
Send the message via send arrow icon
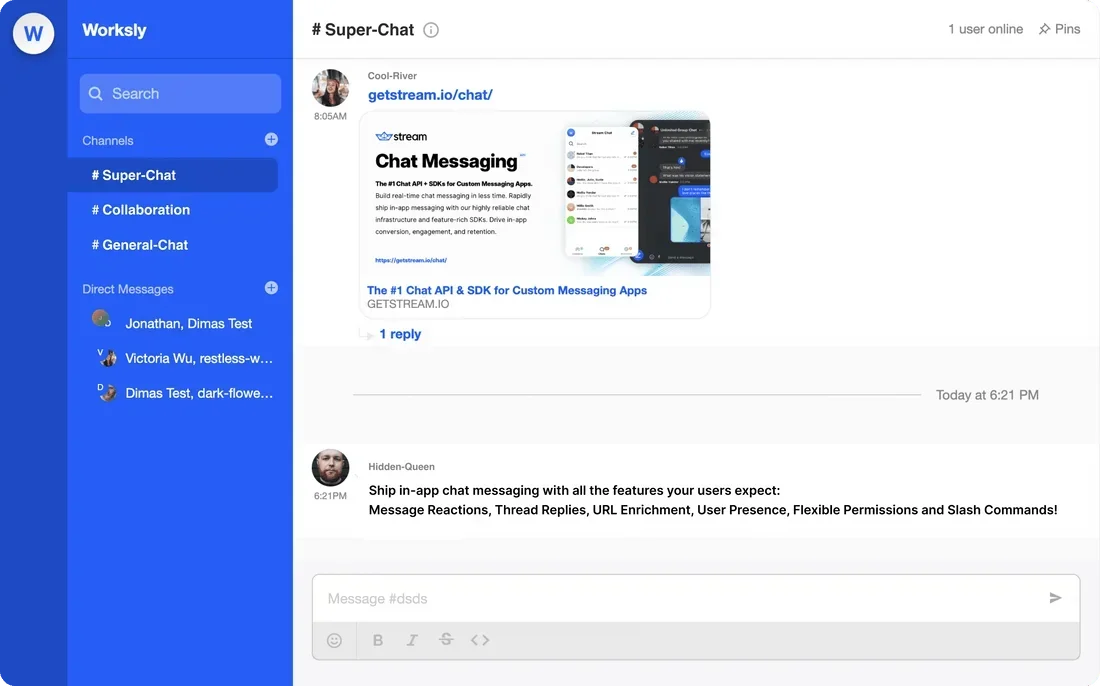coord(1055,598)
